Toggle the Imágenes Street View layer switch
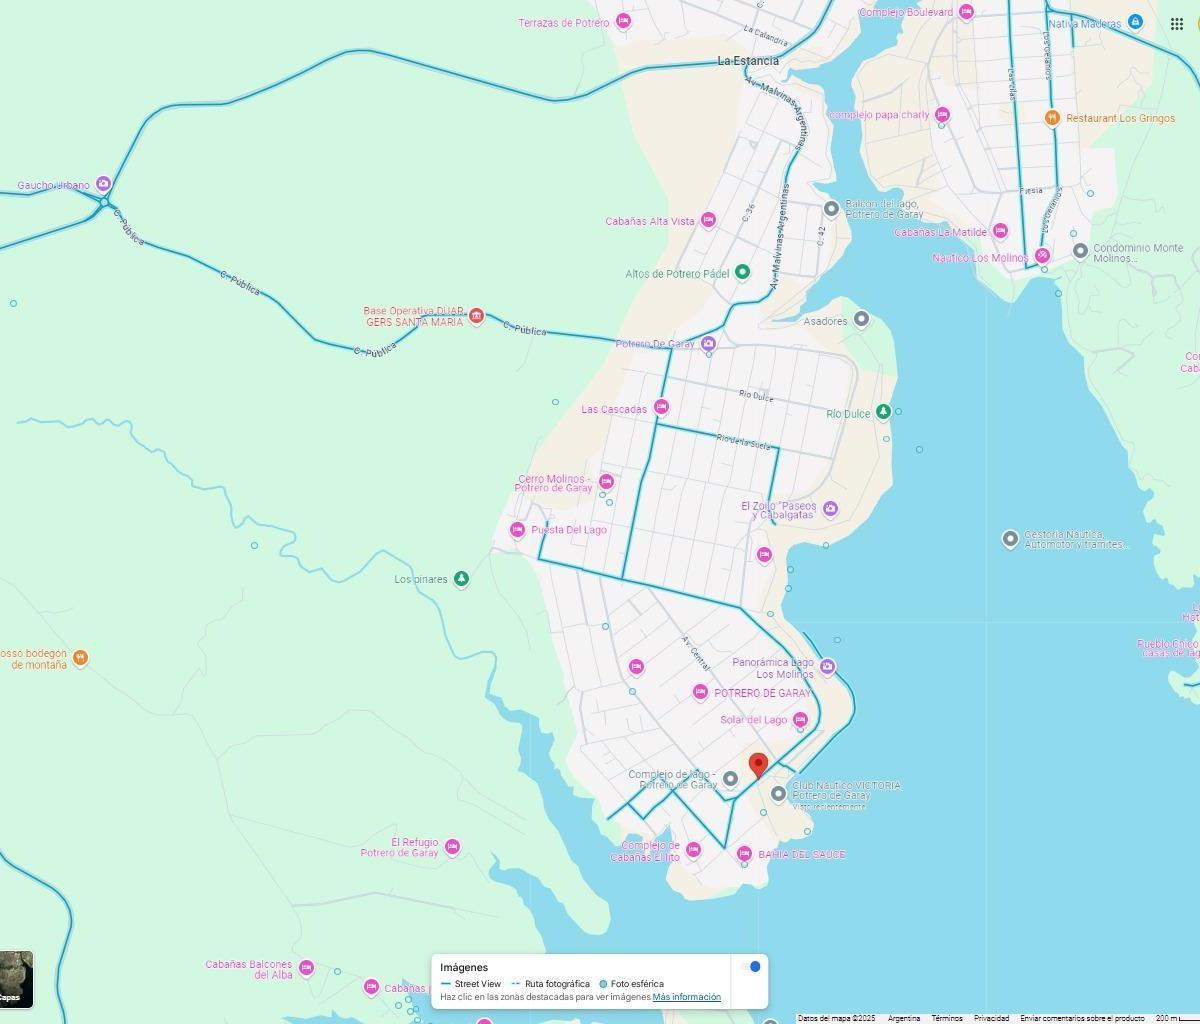The image size is (1200, 1024). (x=750, y=966)
